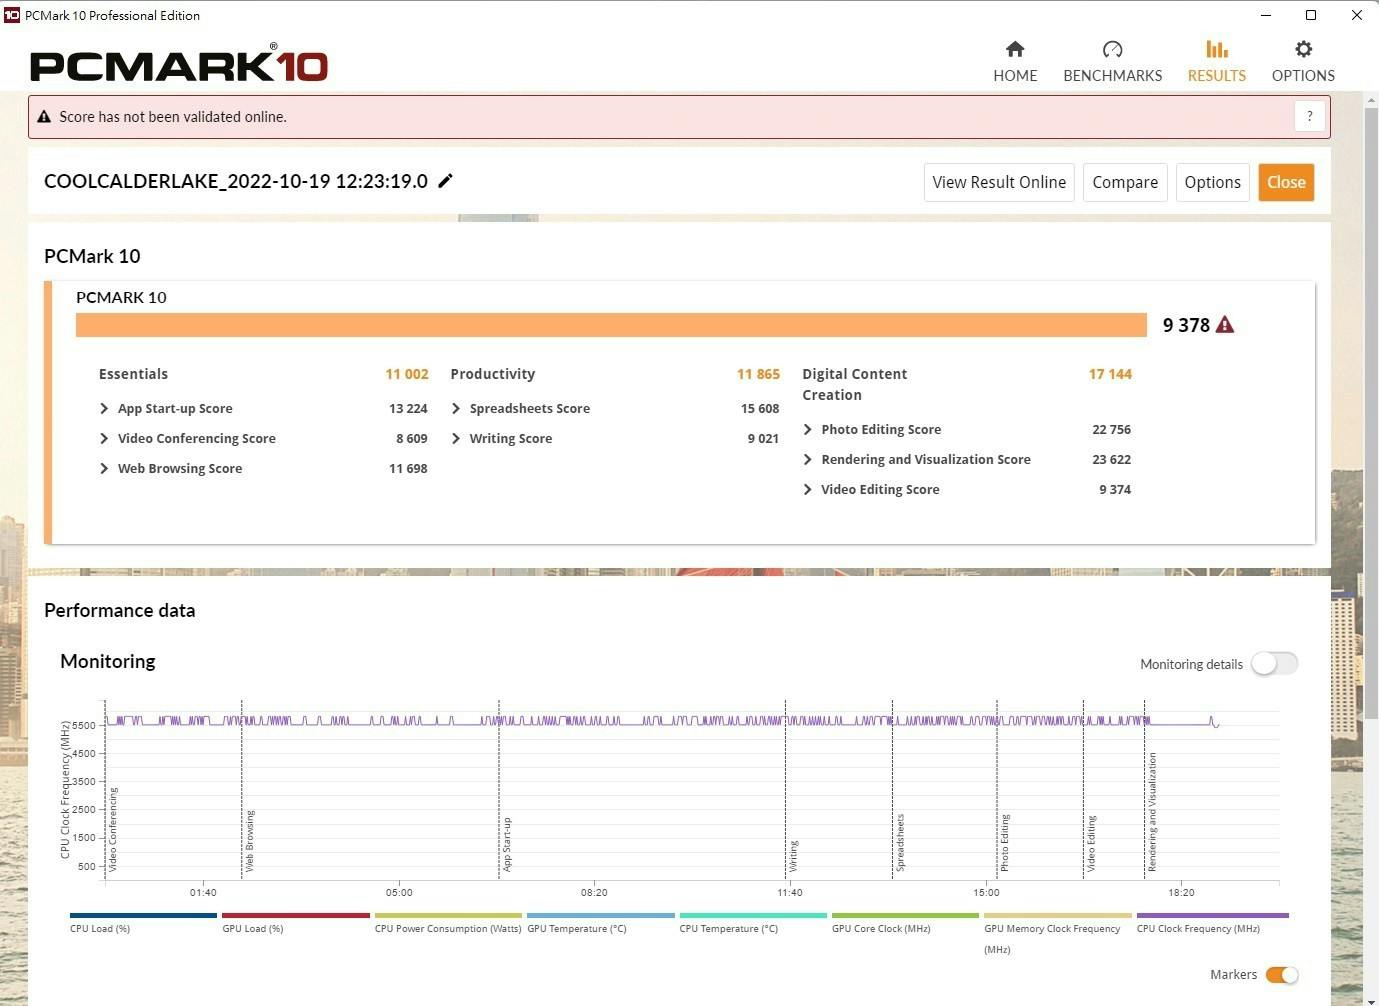Click the alert icon in validation banner

coord(44,117)
